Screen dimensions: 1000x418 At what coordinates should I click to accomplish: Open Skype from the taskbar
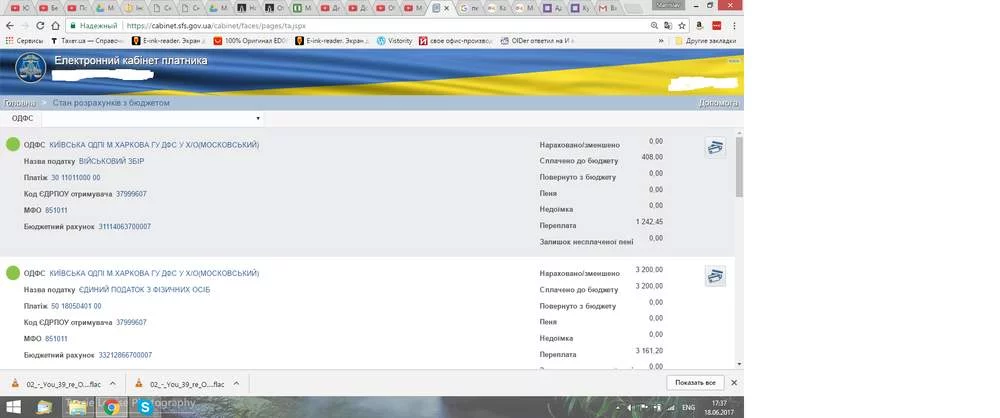(x=145, y=407)
